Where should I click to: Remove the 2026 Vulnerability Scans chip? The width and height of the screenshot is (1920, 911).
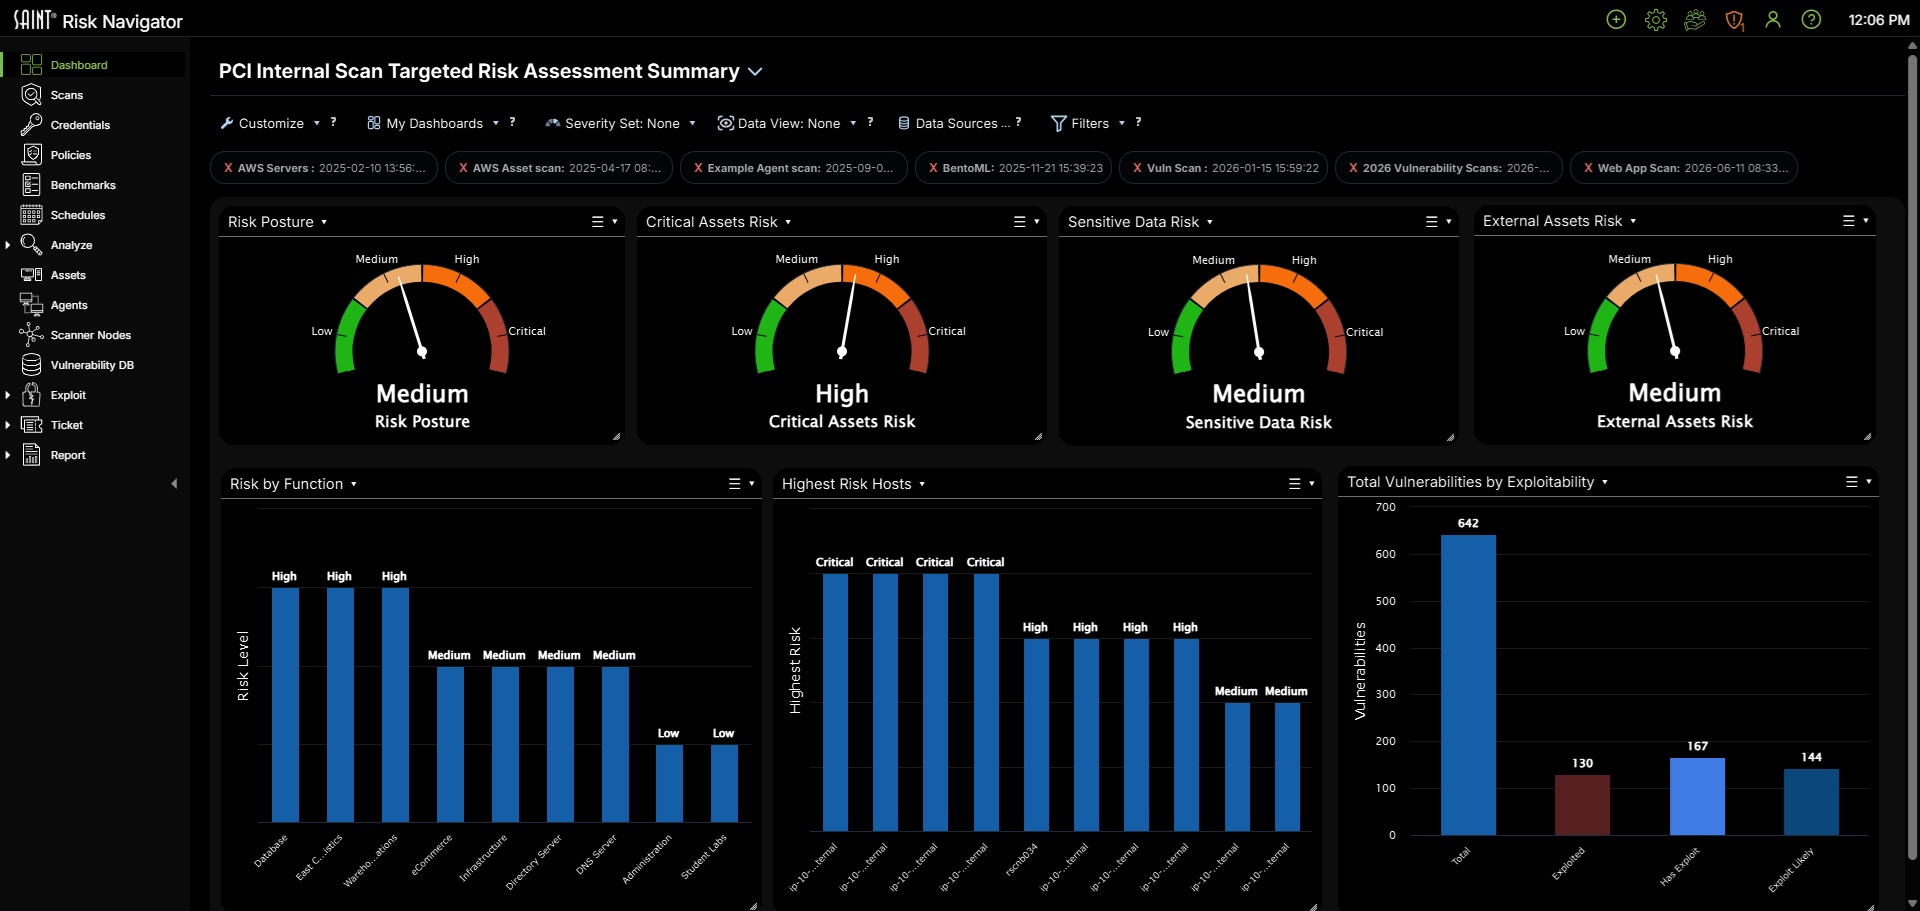click(1353, 168)
